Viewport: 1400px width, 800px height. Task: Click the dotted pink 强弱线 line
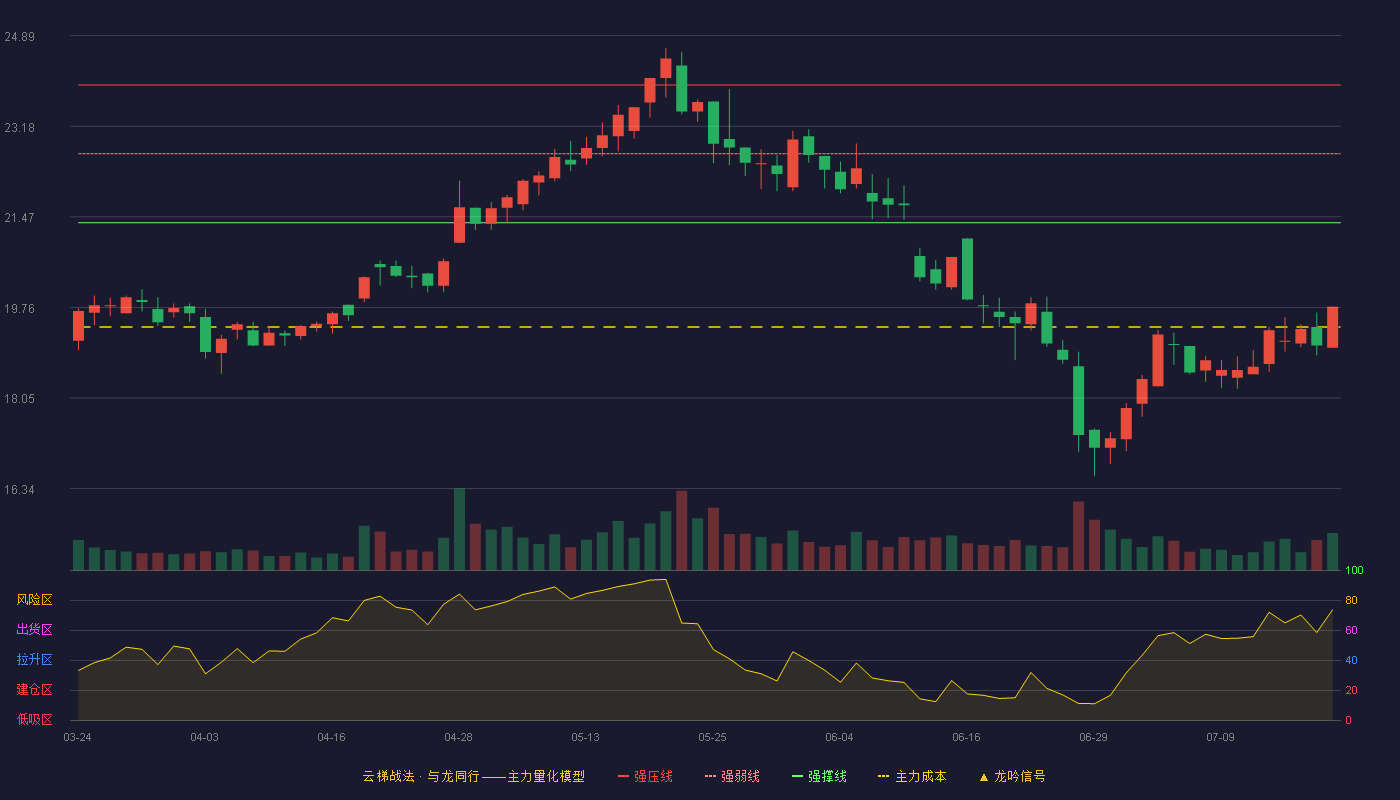tap(709, 154)
